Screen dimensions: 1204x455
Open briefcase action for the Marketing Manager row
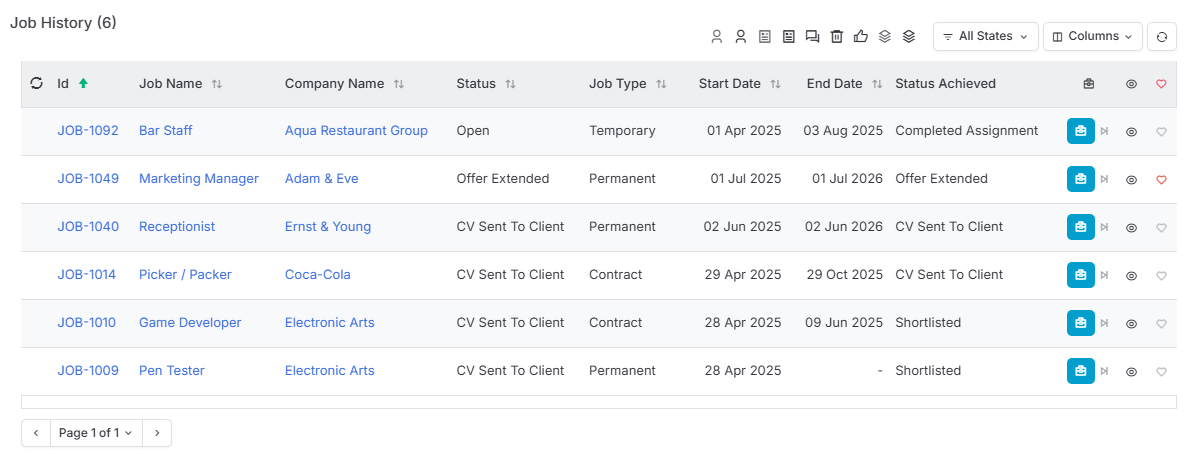[1081, 179]
